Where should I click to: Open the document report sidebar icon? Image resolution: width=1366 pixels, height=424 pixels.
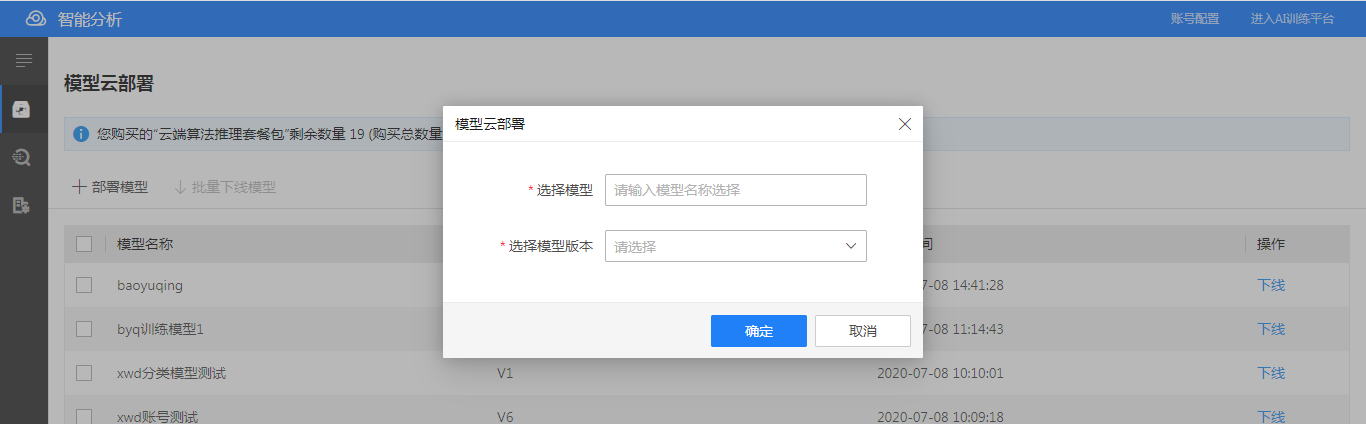tap(22, 205)
